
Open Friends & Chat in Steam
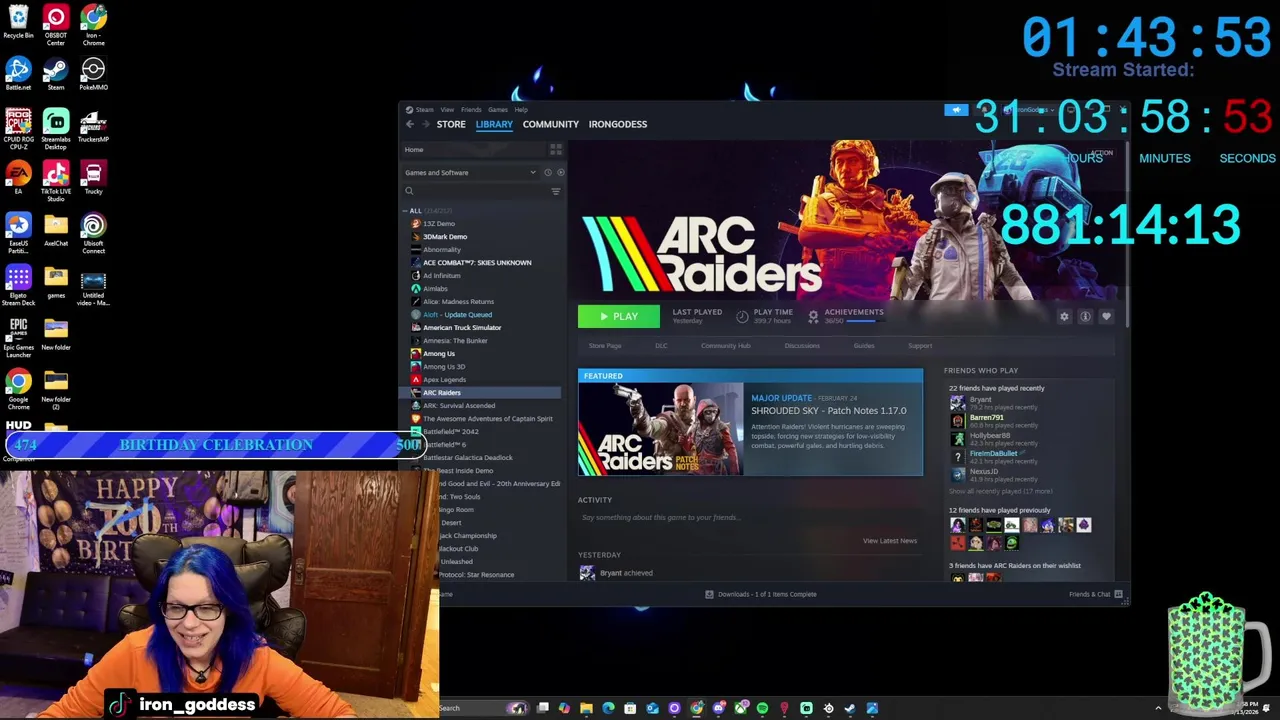coord(1096,594)
